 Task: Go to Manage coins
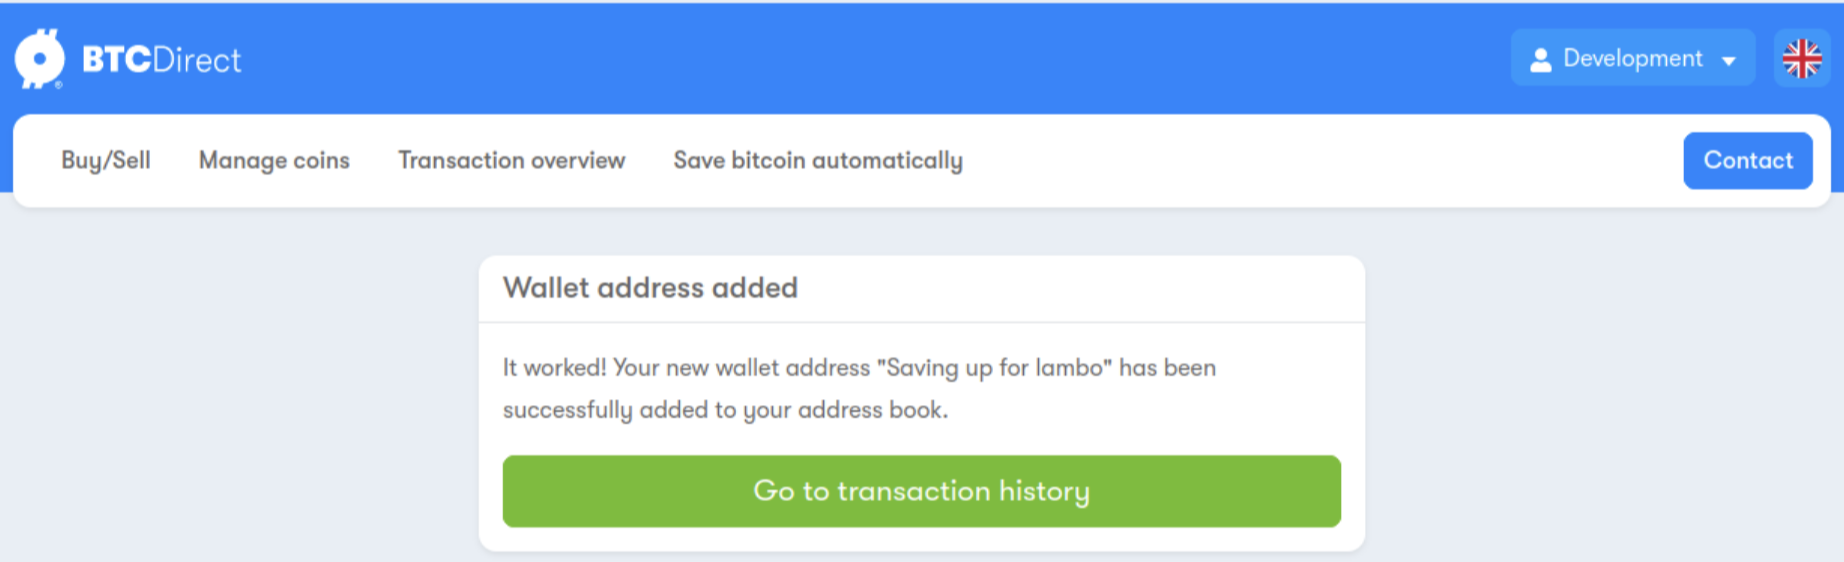[x=274, y=160]
